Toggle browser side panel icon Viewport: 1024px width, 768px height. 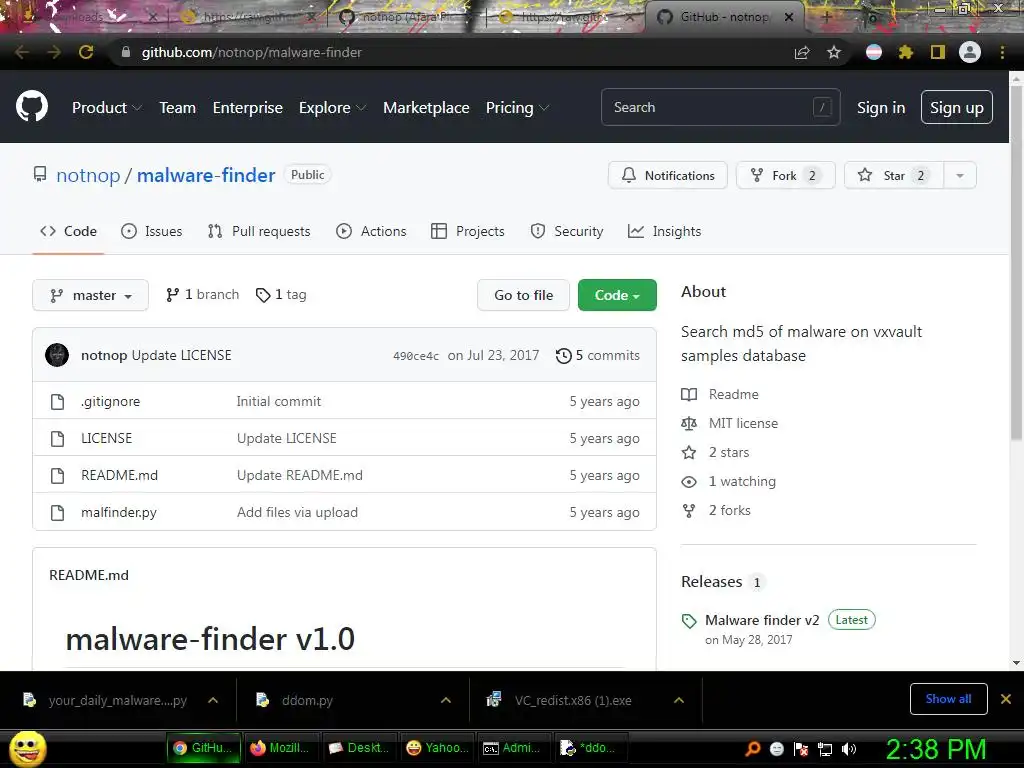point(938,52)
